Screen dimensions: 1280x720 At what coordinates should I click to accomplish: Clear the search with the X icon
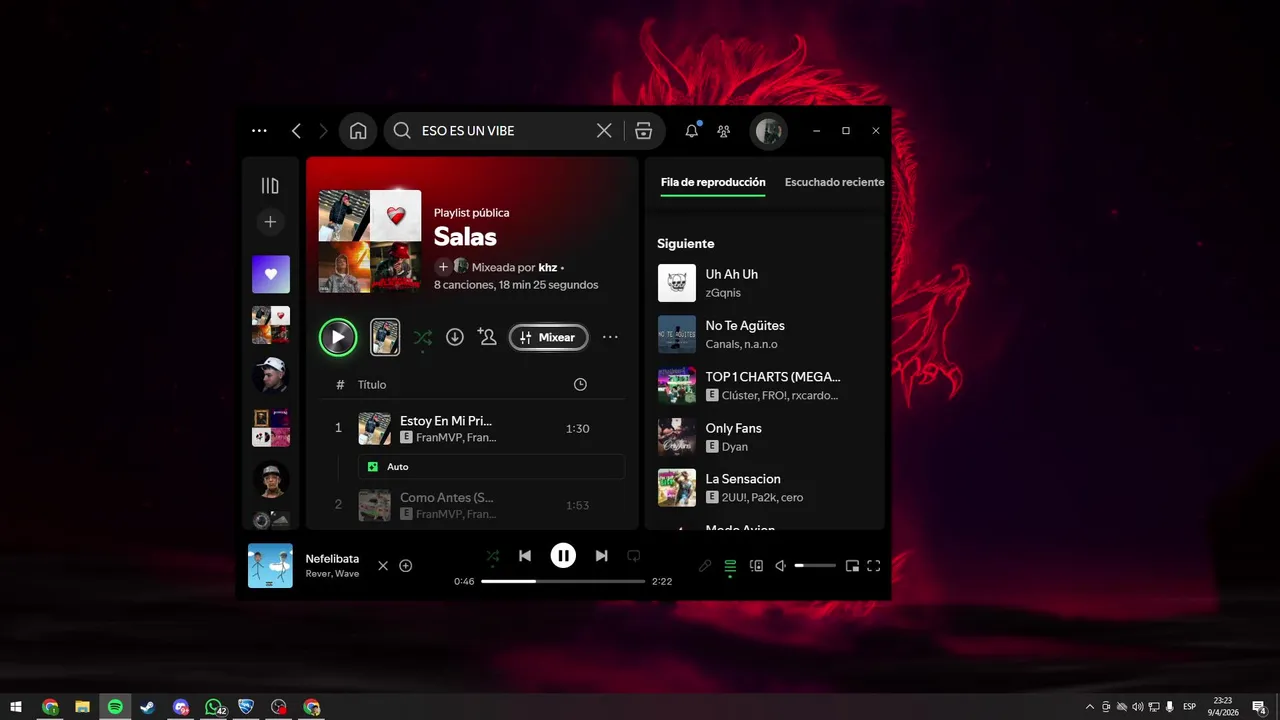tap(604, 131)
